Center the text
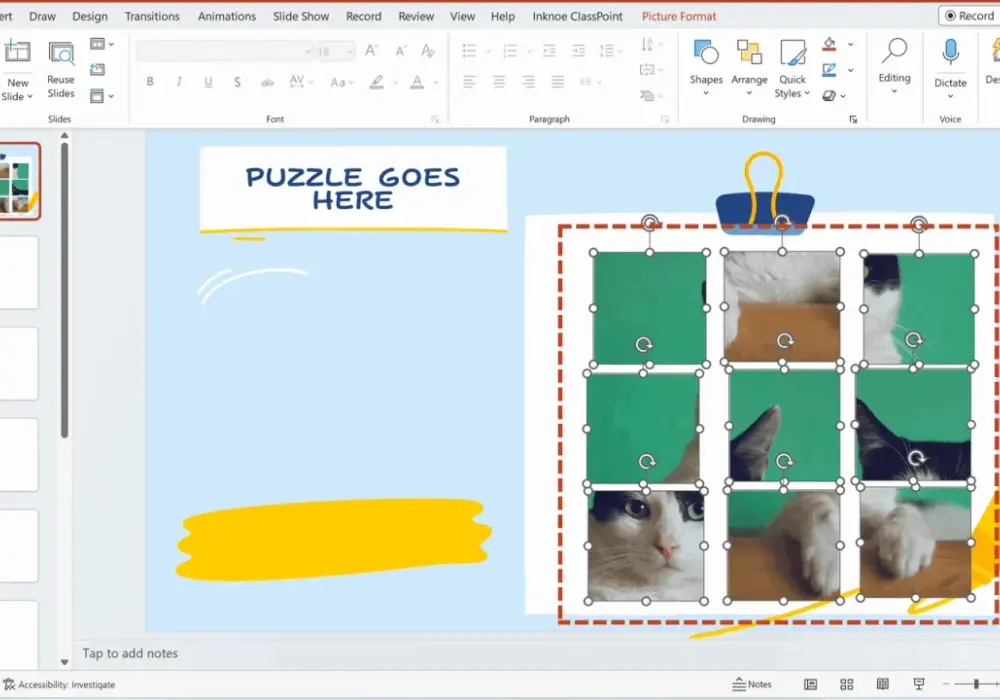 [499, 82]
